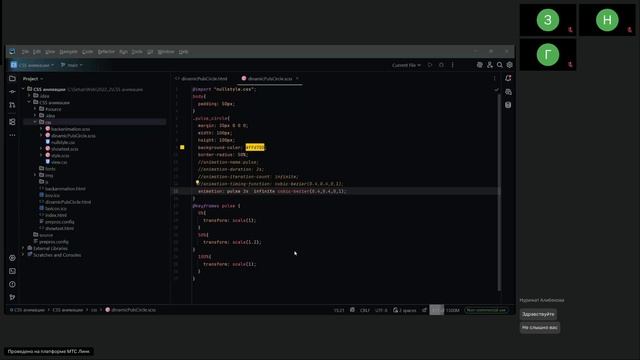Image resolution: width=640 pixels, height=360 pixels.
Task: Click the Run button in toolbar
Action: pyautogui.click(x=430, y=65)
